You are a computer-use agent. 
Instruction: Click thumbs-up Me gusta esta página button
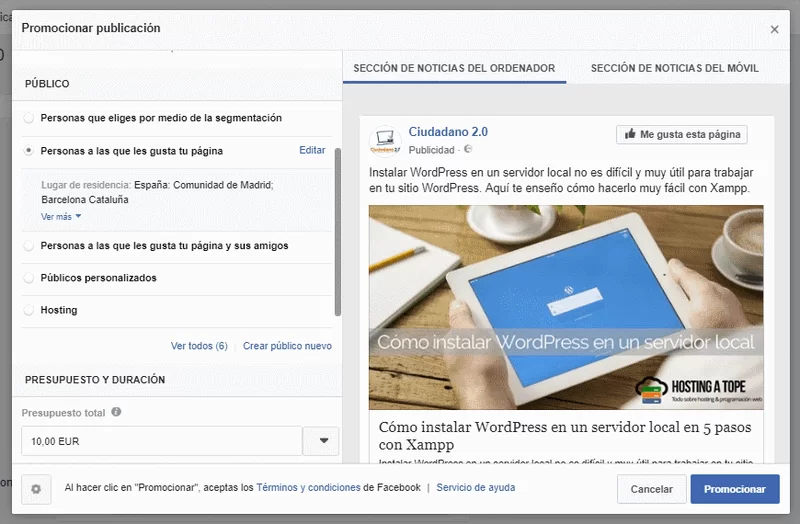pos(682,134)
